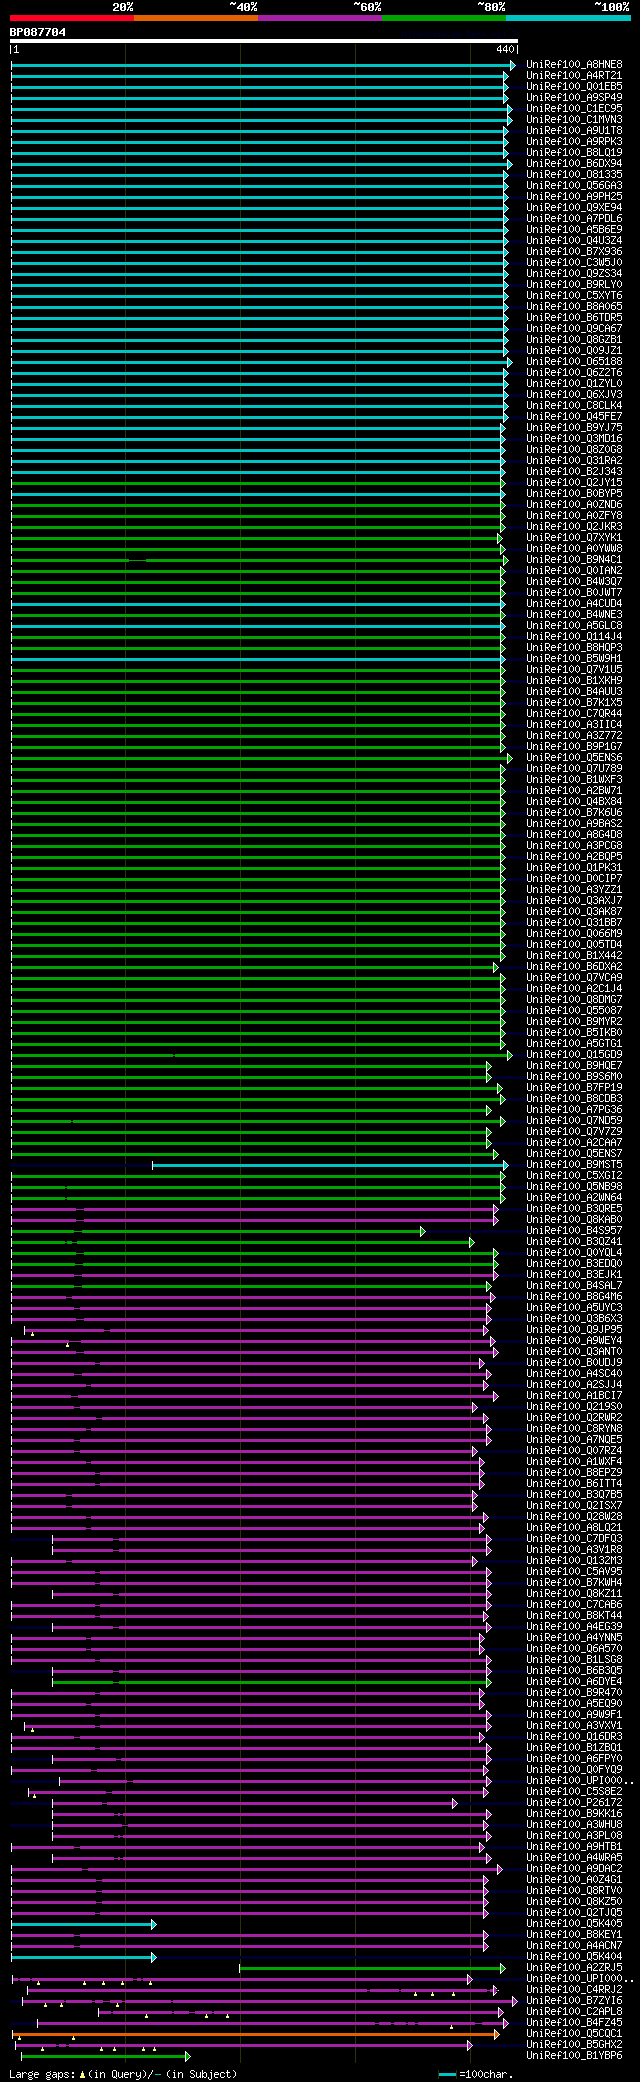Select the UniRef100_Q6XJV3 label
The image size is (640, 2082).
(574, 394)
